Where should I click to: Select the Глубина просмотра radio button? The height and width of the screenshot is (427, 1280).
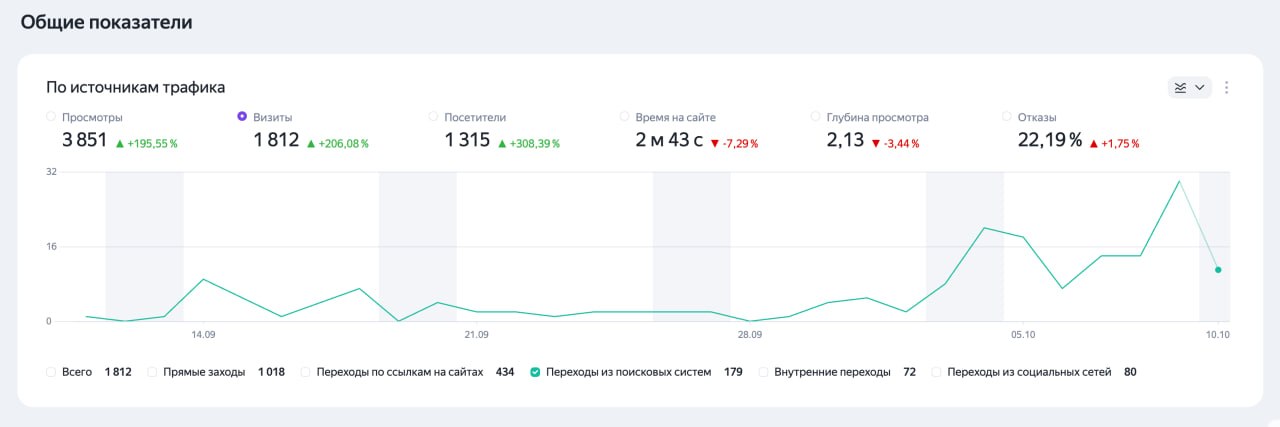tap(816, 117)
